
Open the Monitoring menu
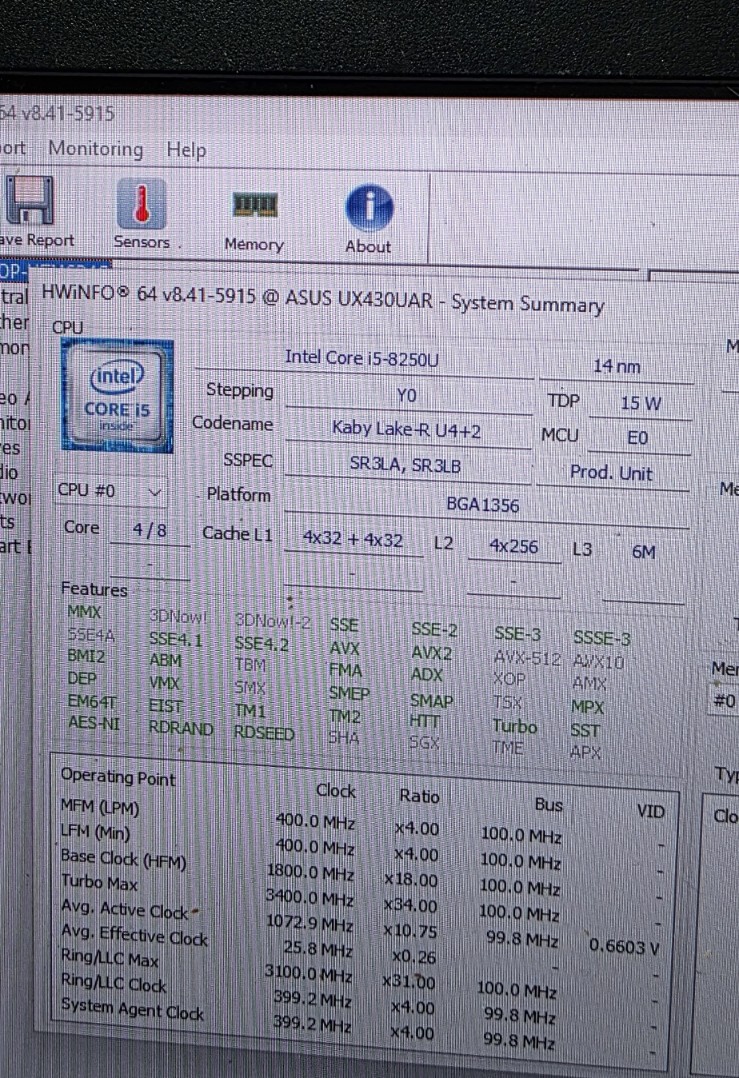(x=96, y=148)
